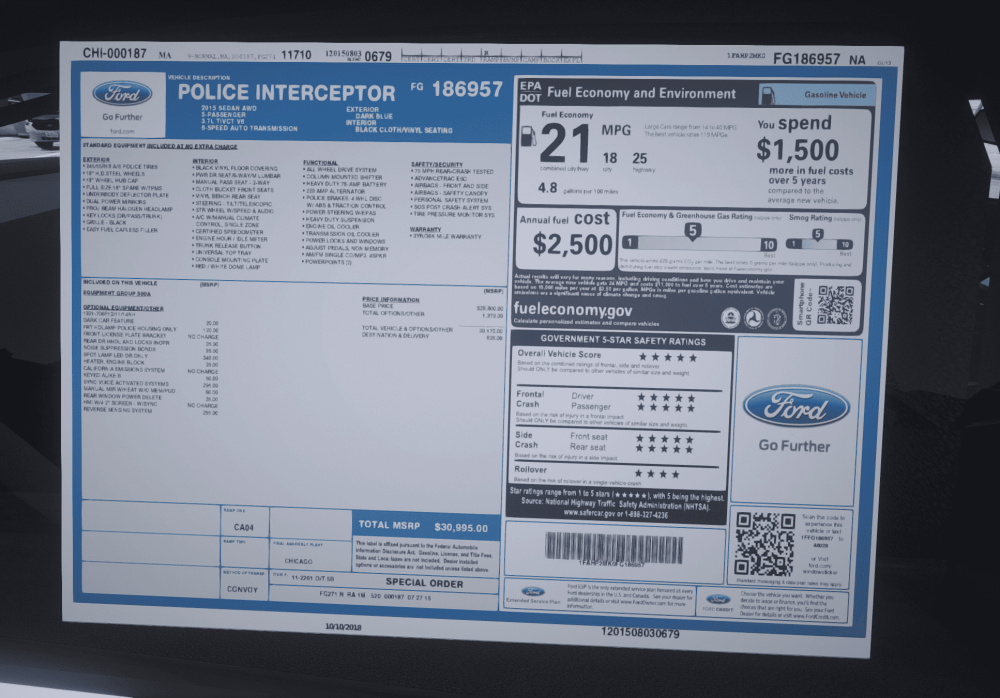Screen dimensions: 1000x698
Task: Click the Rollover star rating
Action: pos(658,474)
